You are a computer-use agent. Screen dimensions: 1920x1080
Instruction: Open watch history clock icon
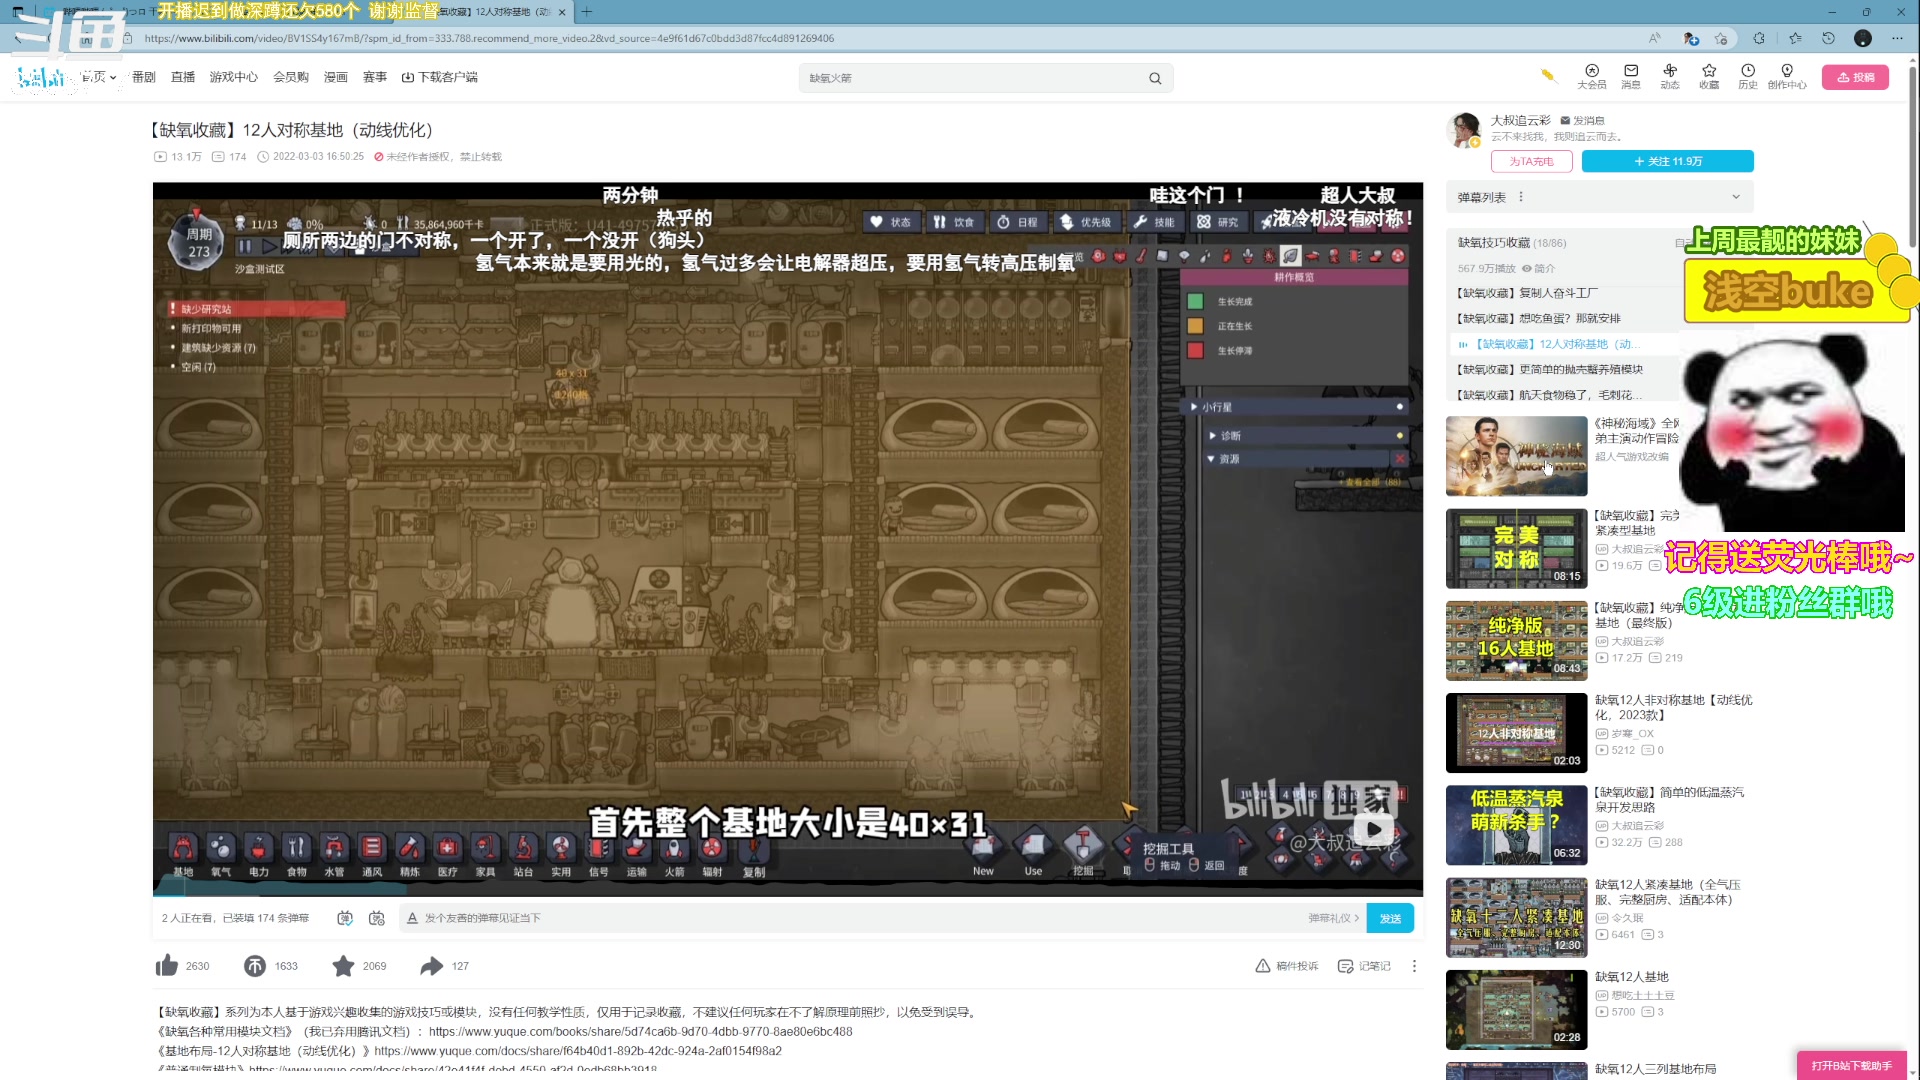point(1747,71)
